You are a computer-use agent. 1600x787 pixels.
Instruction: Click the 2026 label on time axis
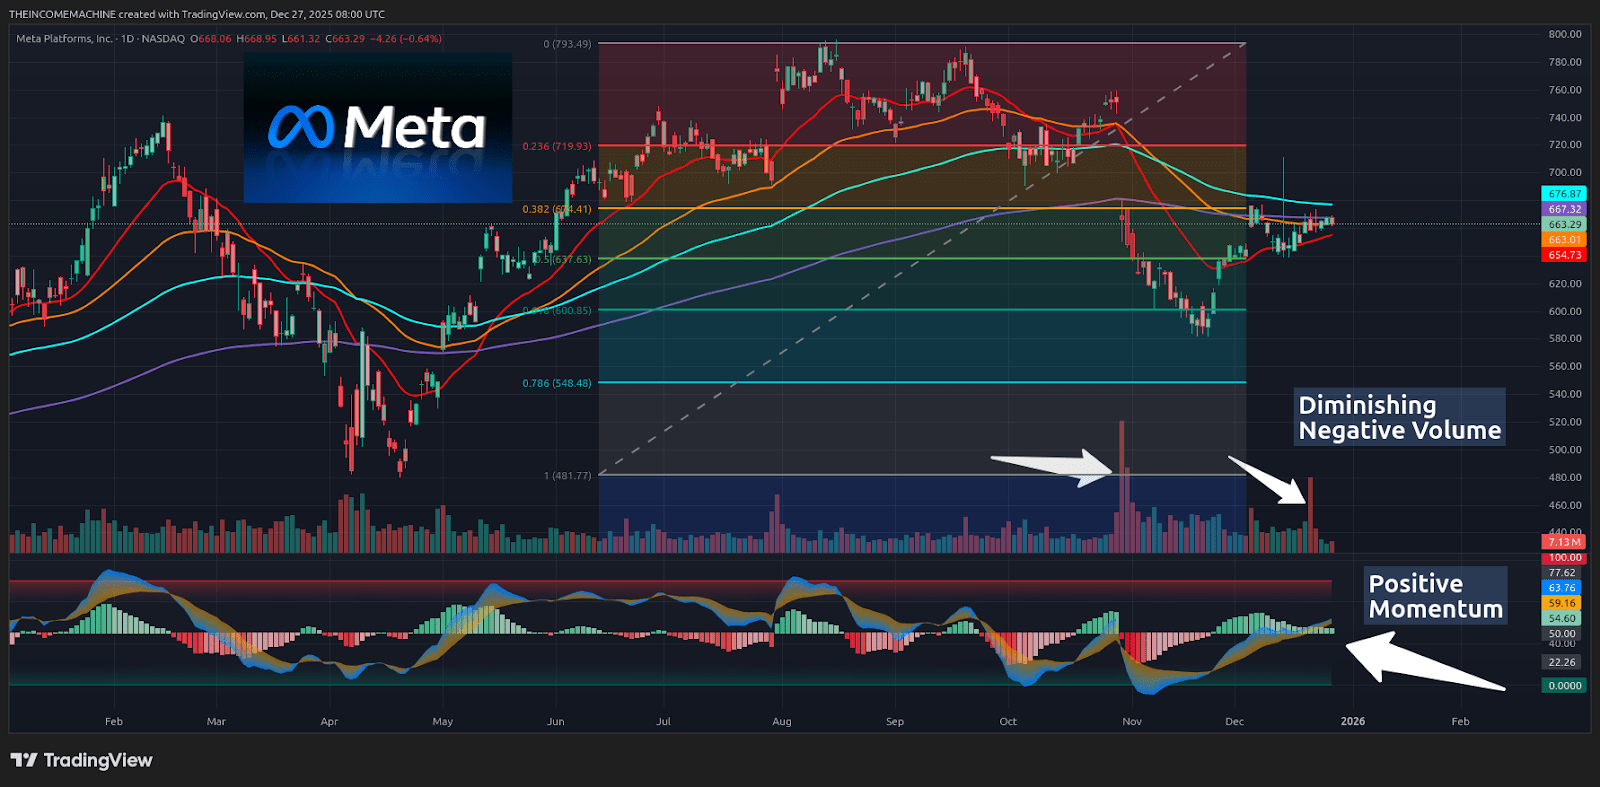pyautogui.click(x=1353, y=721)
